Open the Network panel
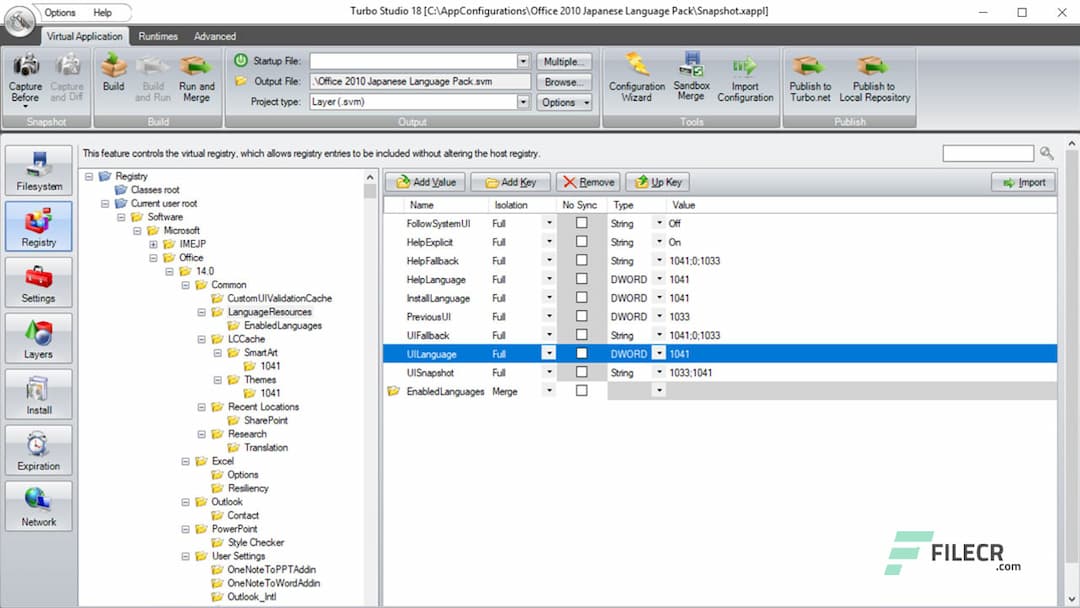Screen dimensions: 1080x608 click(38, 505)
